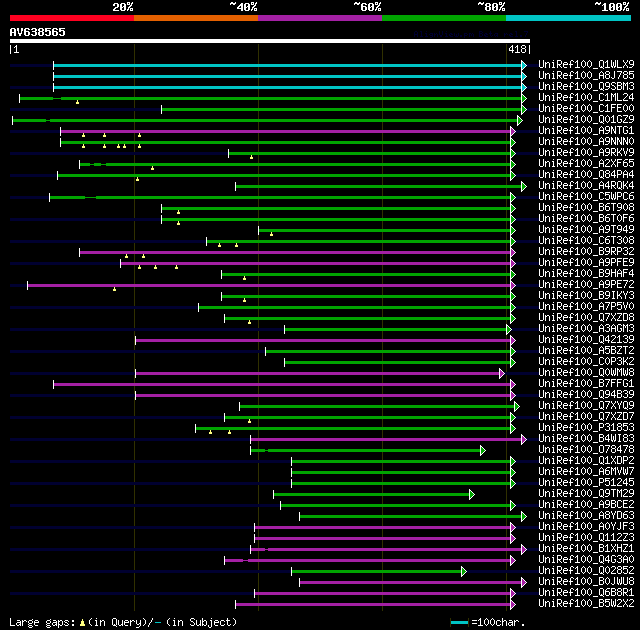Click the UniRef100_Q02852 label
640x630 pixels.
[586, 571]
